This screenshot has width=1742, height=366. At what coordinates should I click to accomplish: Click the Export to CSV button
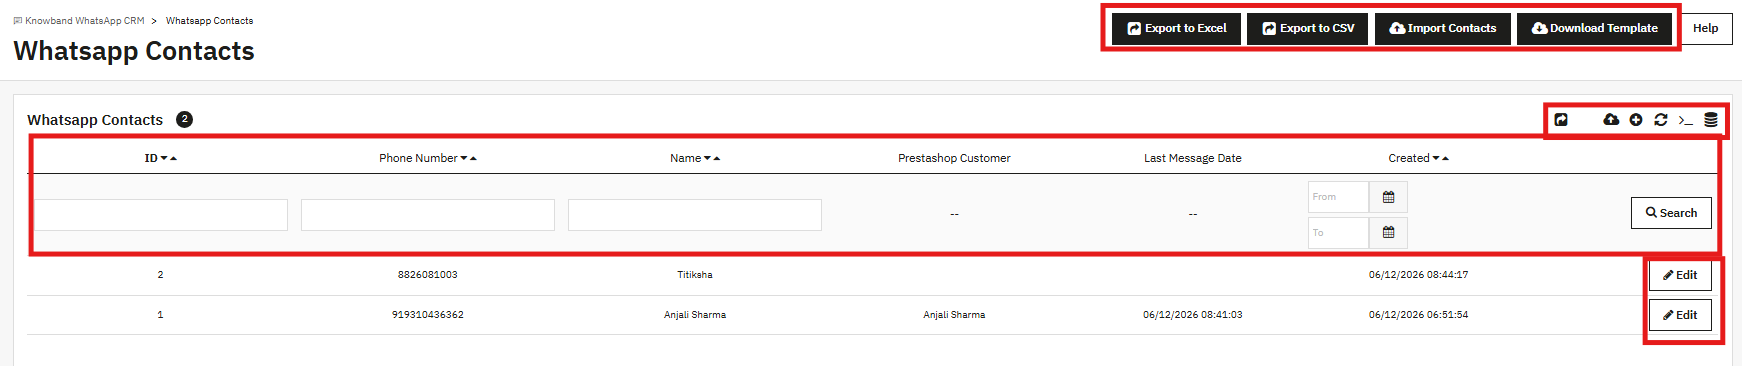(x=1308, y=28)
